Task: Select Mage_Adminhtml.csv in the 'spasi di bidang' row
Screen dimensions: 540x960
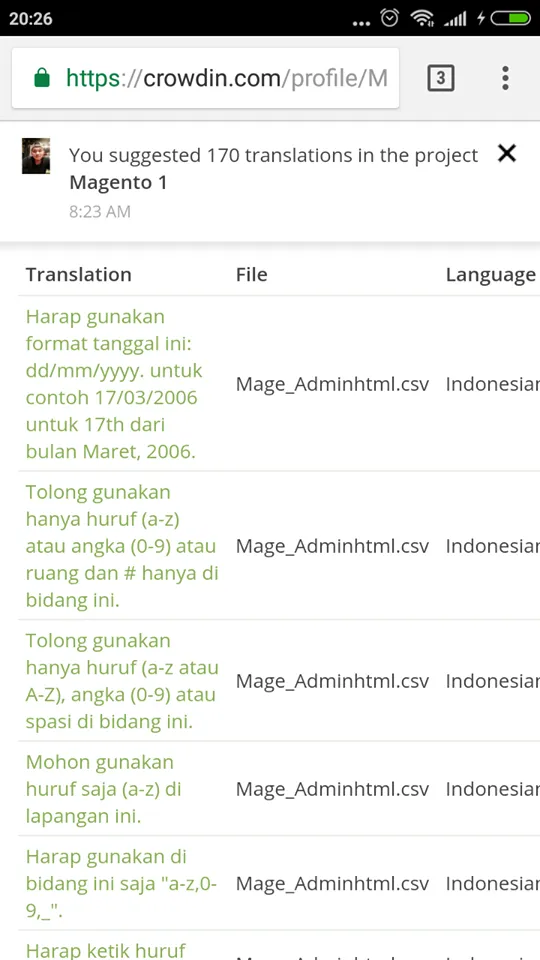Action: click(x=332, y=681)
